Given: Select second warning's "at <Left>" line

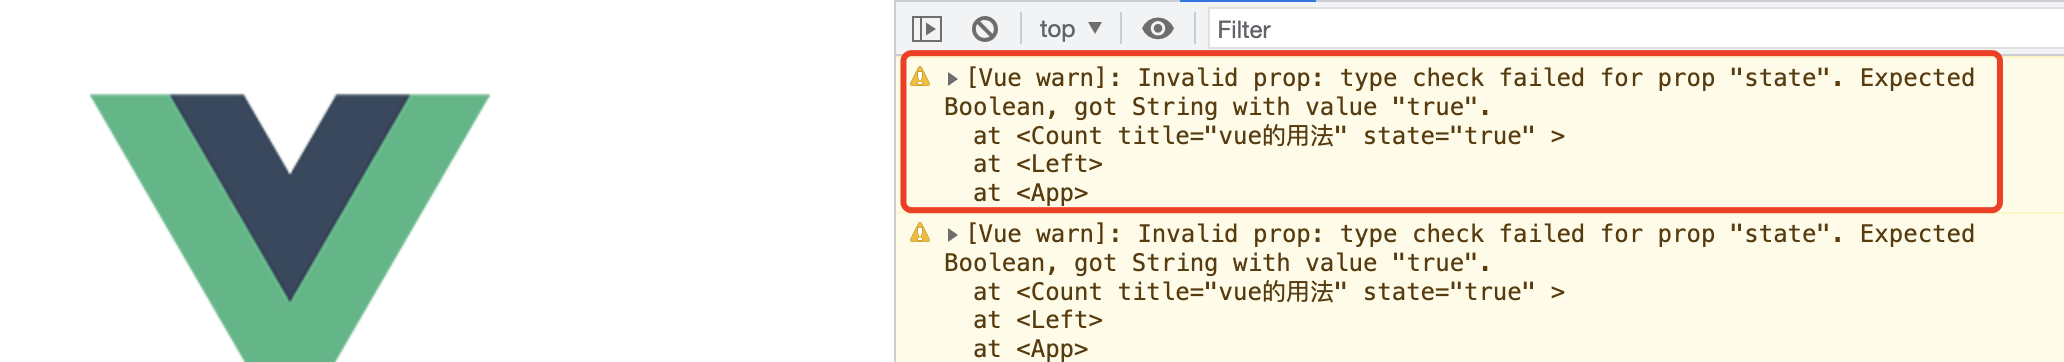Looking at the screenshot, I should click(1038, 320).
